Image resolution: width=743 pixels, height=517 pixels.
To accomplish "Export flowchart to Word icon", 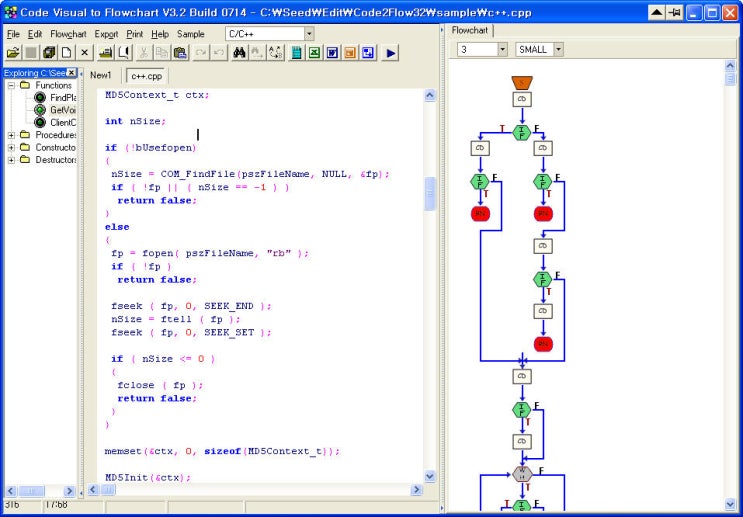I will tap(332, 53).
